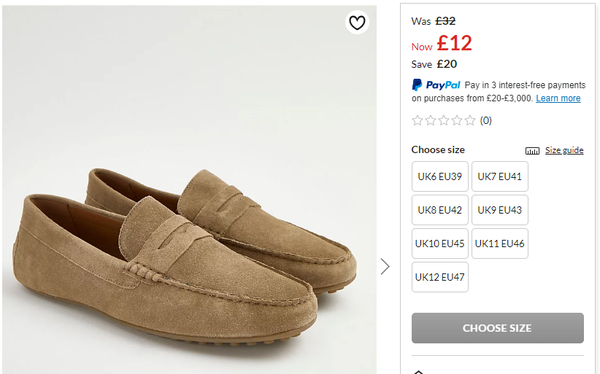600x374 pixels.
Task: Pick the UK8 EU42 size option
Action: (x=440, y=210)
